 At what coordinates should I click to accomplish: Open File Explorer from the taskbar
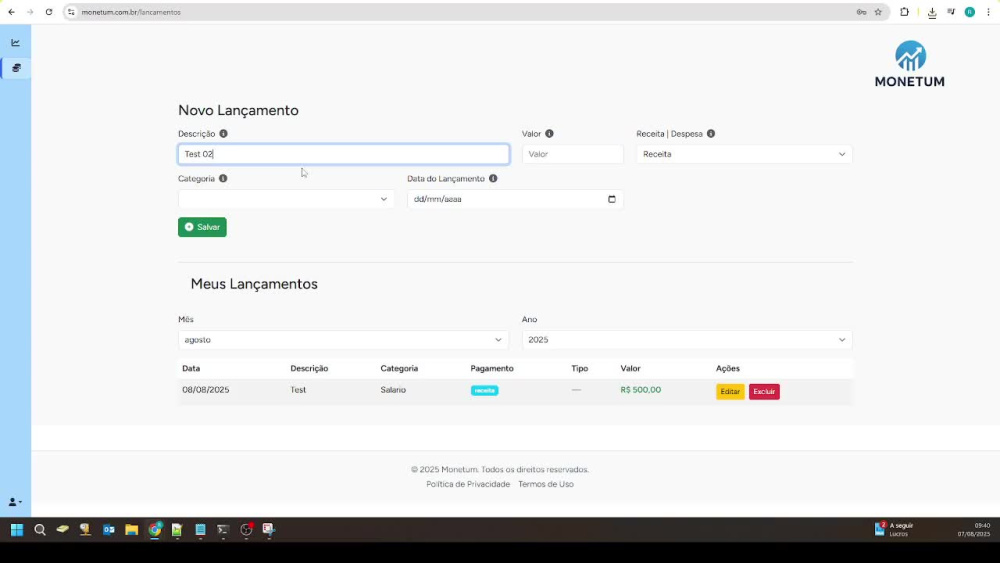pos(131,530)
